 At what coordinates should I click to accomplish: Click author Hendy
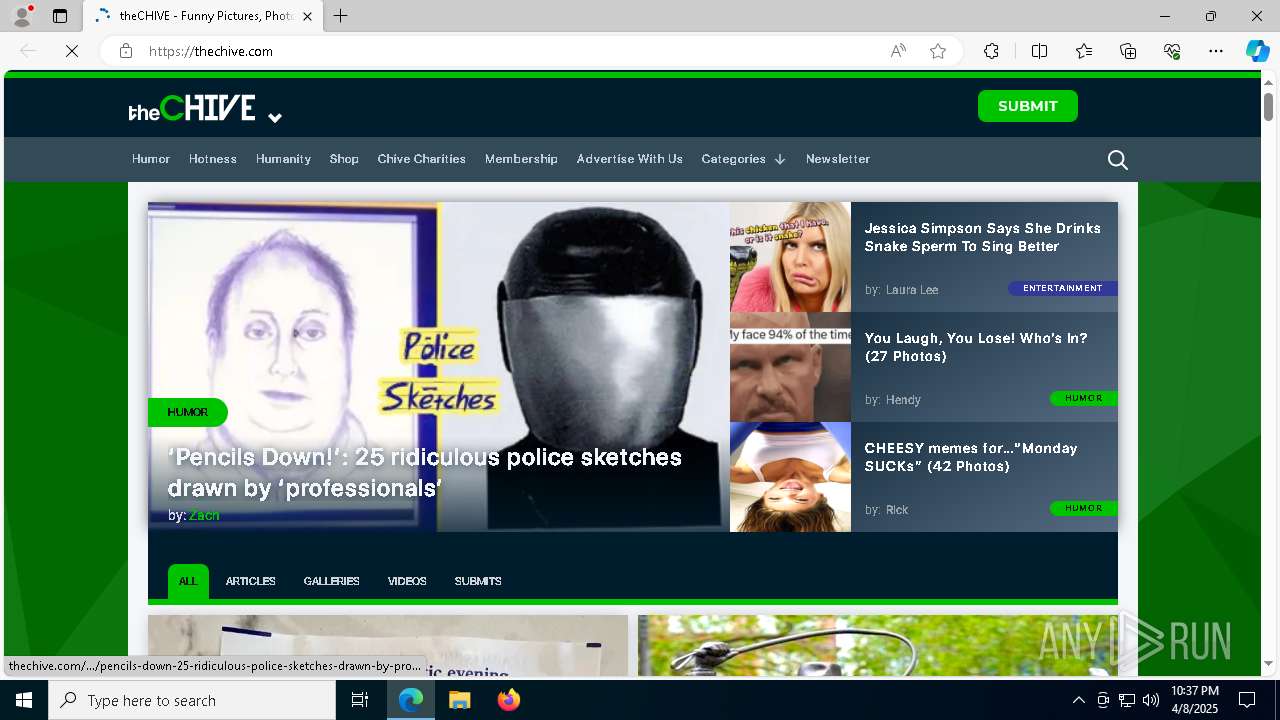coord(903,400)
